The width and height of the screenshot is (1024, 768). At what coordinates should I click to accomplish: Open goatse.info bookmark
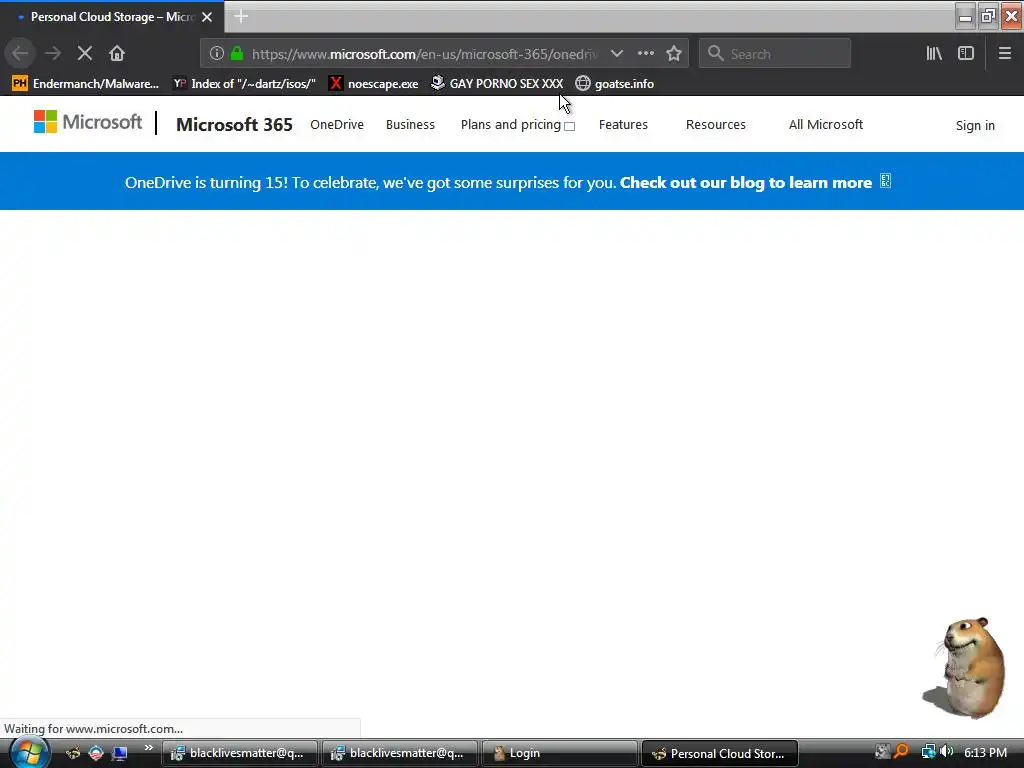615,84
